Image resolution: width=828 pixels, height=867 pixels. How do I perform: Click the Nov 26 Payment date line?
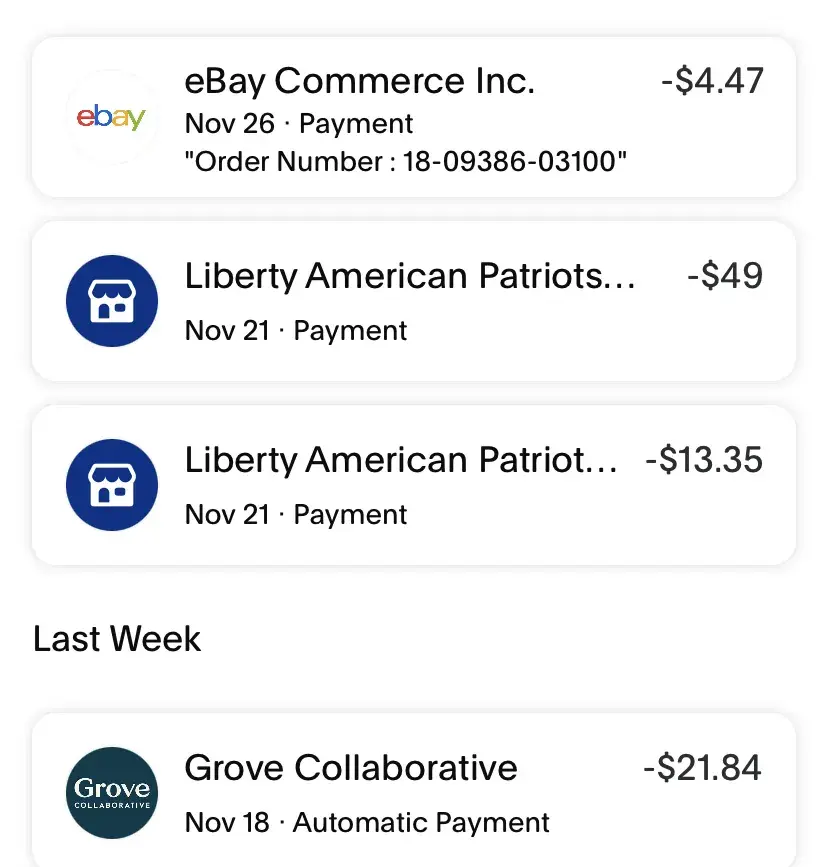coord(299,124)
